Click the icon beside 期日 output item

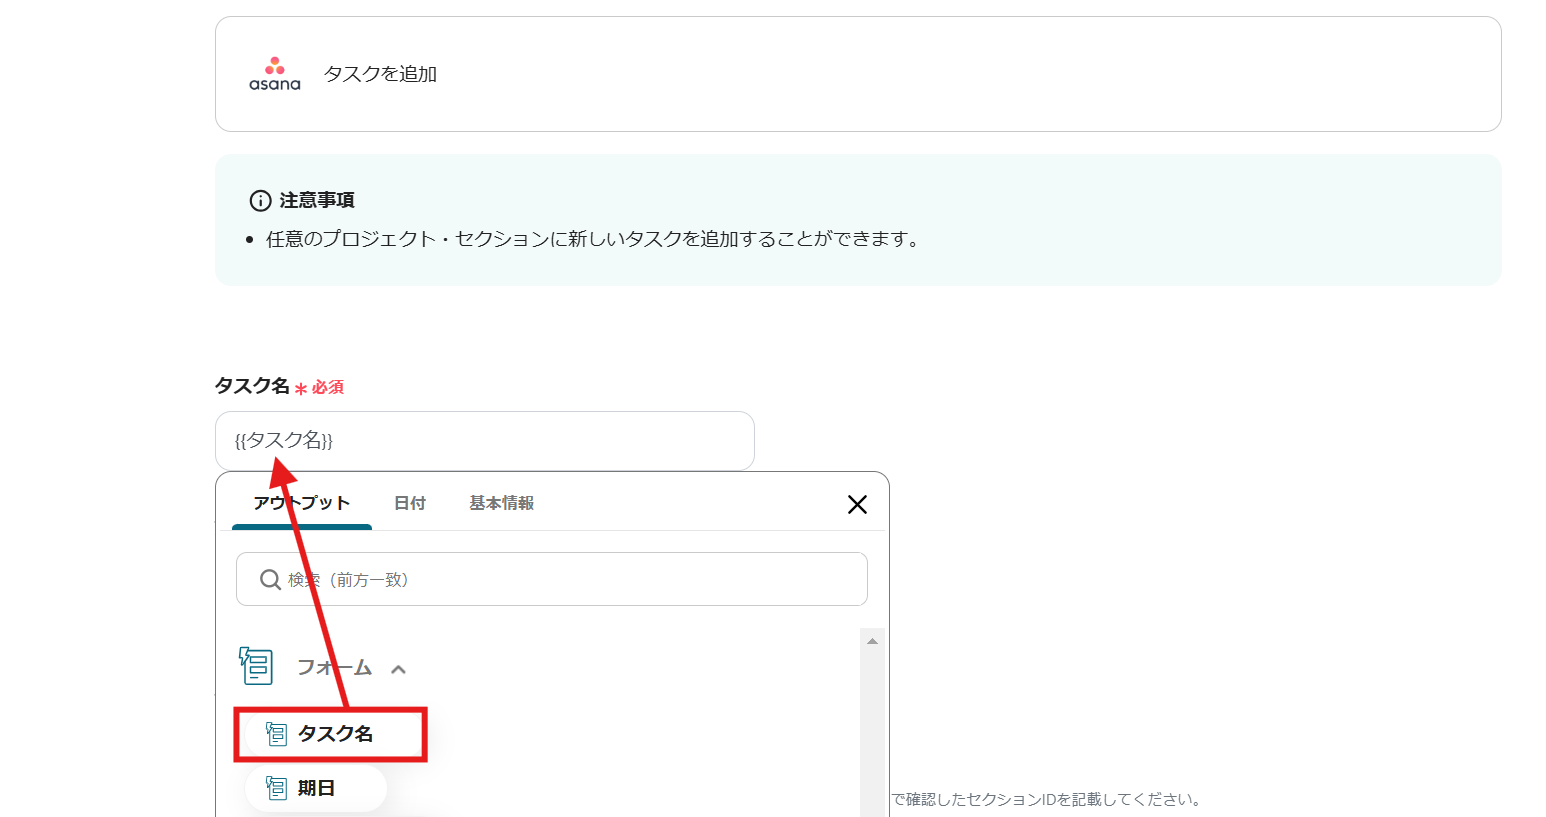click(277, 788)
